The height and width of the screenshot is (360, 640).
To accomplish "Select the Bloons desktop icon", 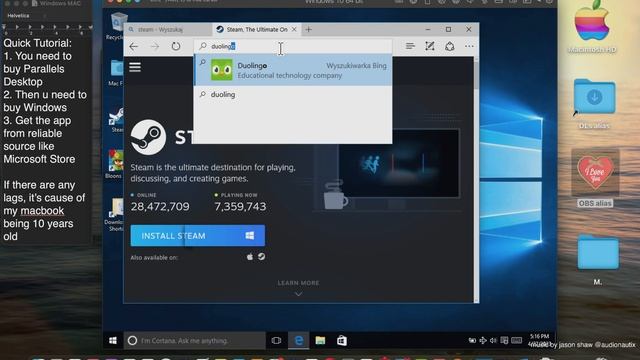I will (115, 164).
